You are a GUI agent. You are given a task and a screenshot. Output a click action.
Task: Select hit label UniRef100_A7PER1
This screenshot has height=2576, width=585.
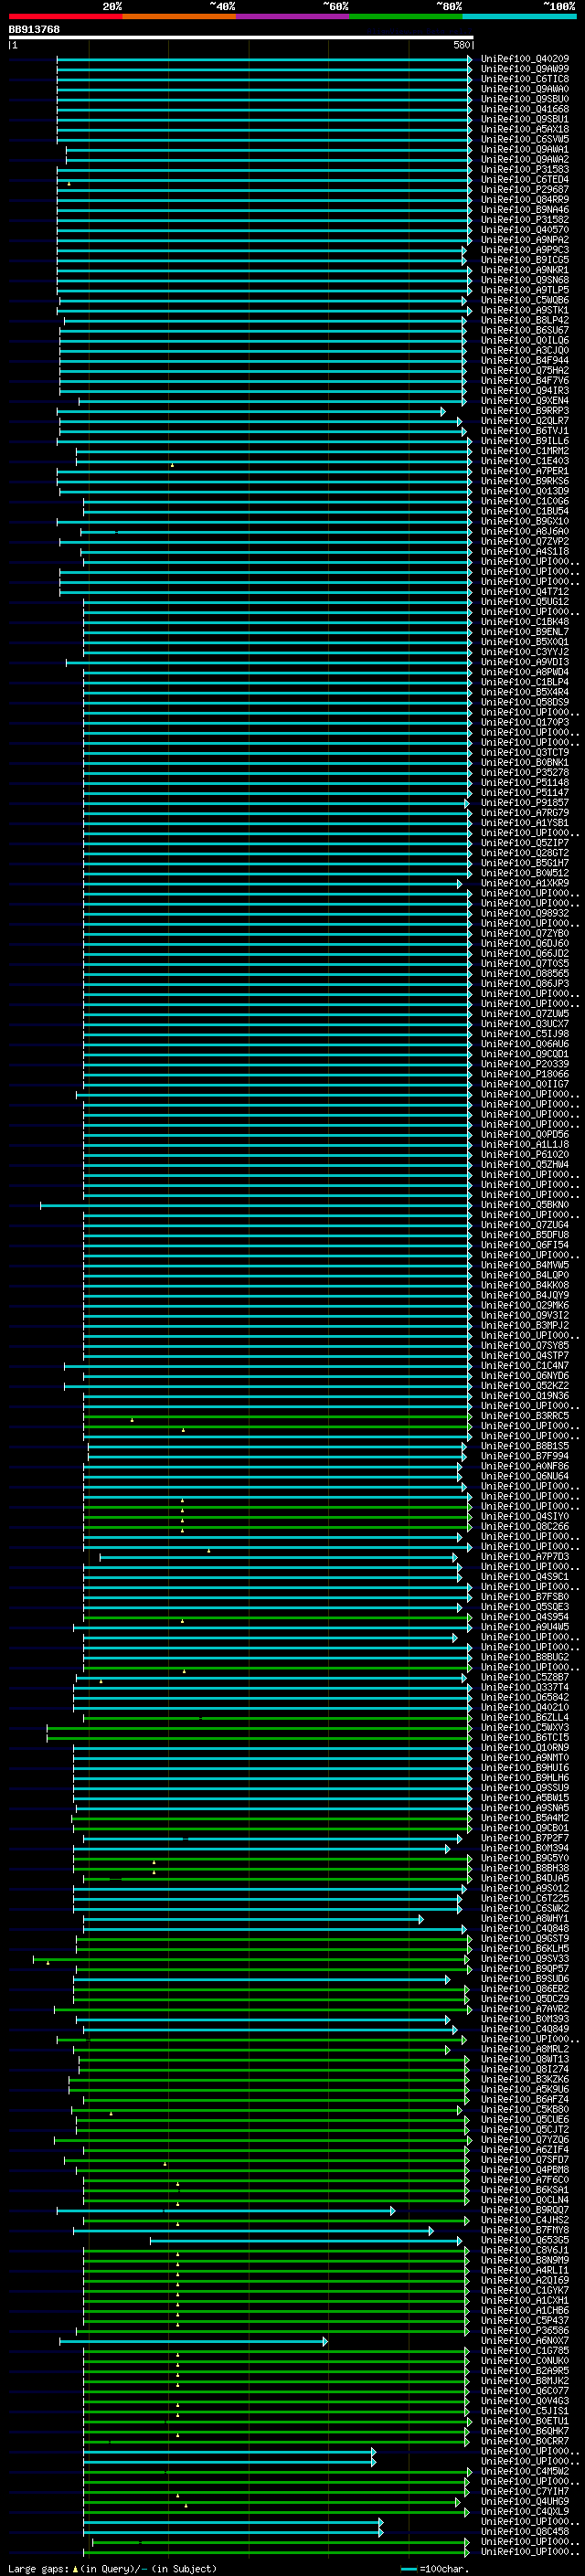525,471
